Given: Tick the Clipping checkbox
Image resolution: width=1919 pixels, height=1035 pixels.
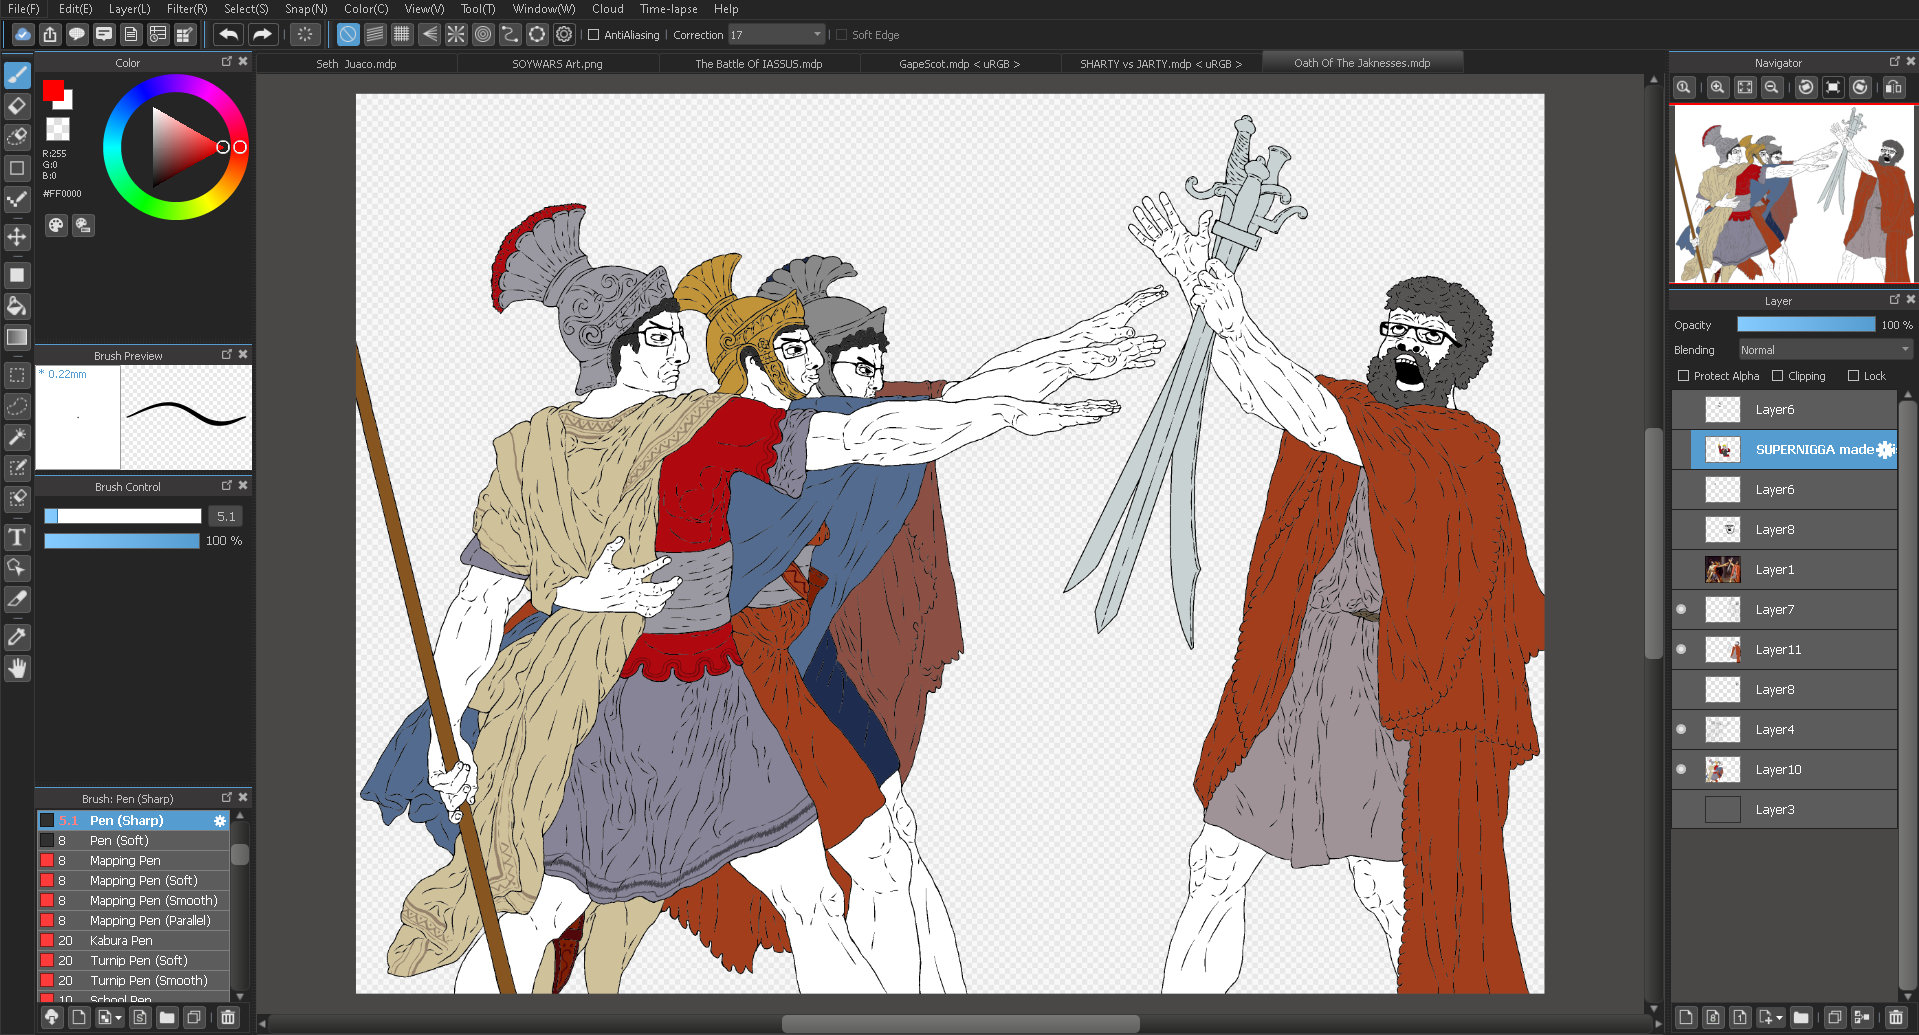Looking at the screenshot, I should (x=1777, y=376).
